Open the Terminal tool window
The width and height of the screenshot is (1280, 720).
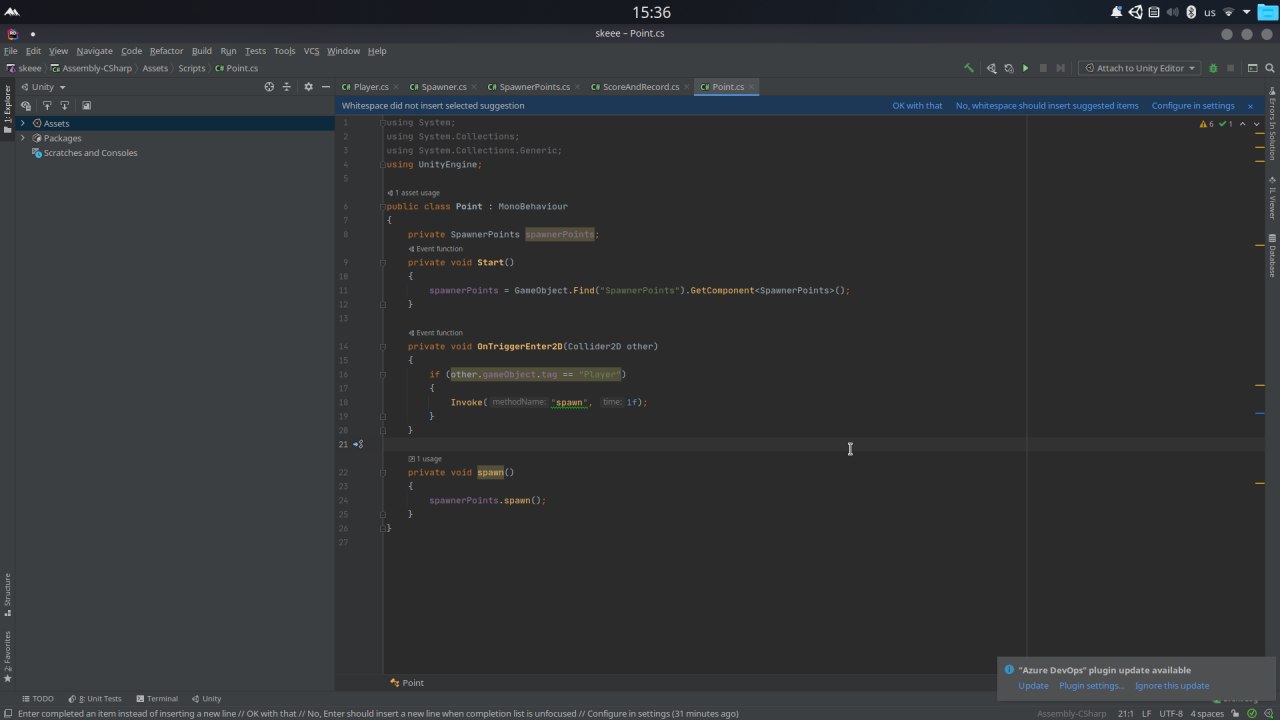(x=156, y=699)
